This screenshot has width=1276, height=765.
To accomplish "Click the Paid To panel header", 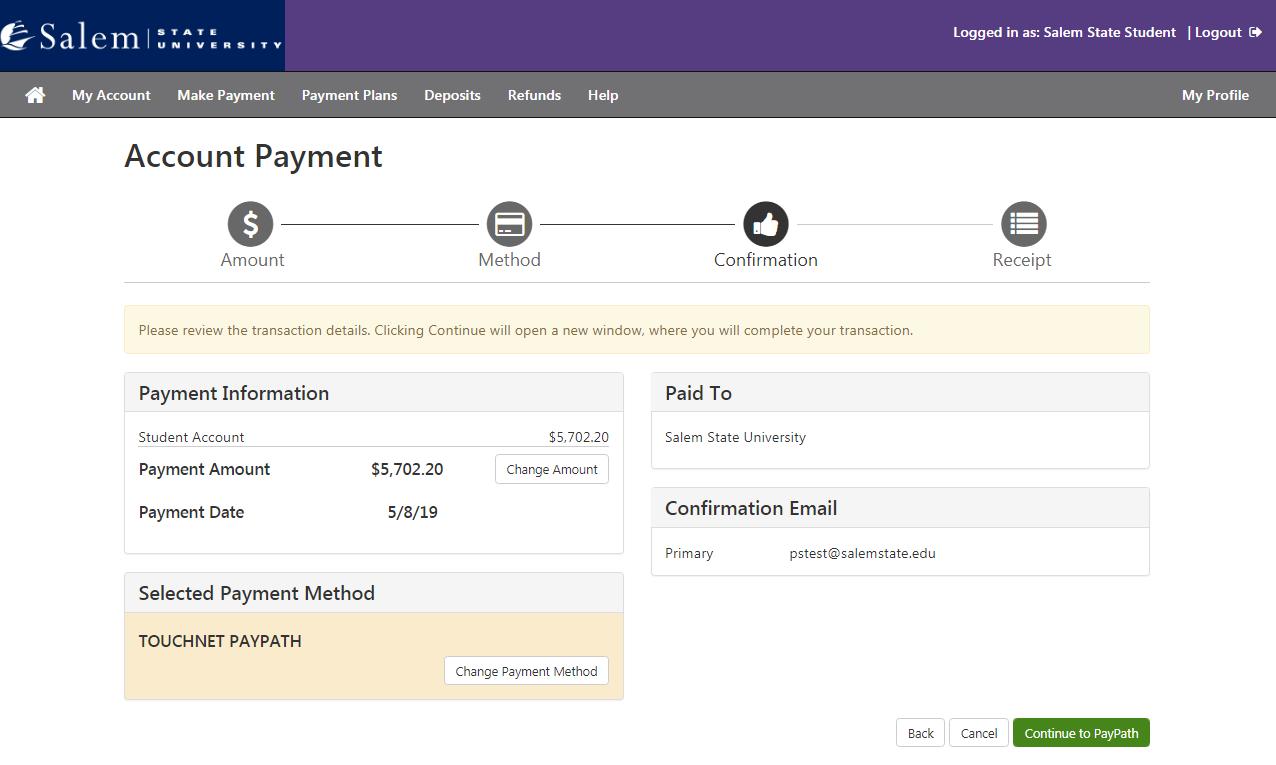I will pos(900,393).
